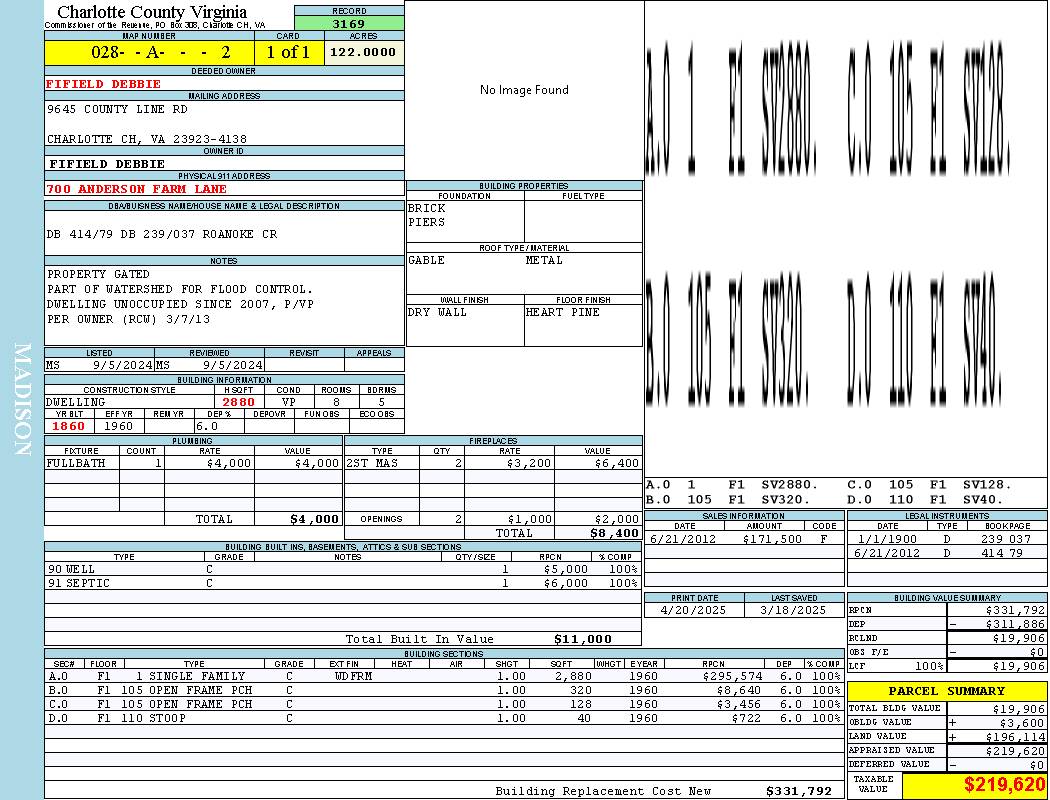Screen dimensions: 1050x800
Task: Click the 90 WELL built-in row
Action: click(x=343, y=570)
